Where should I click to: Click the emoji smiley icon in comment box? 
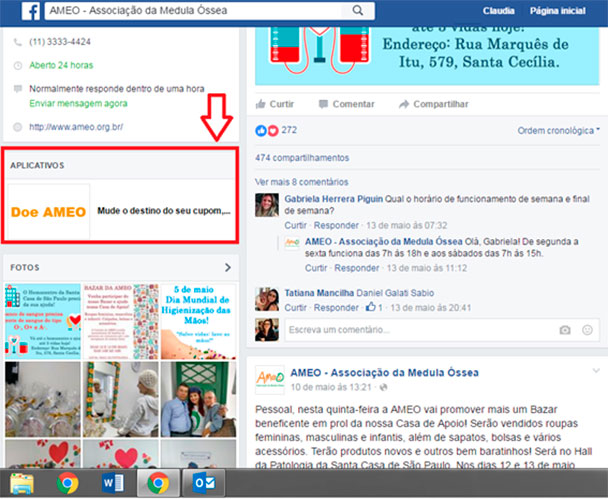pos(587,330)
